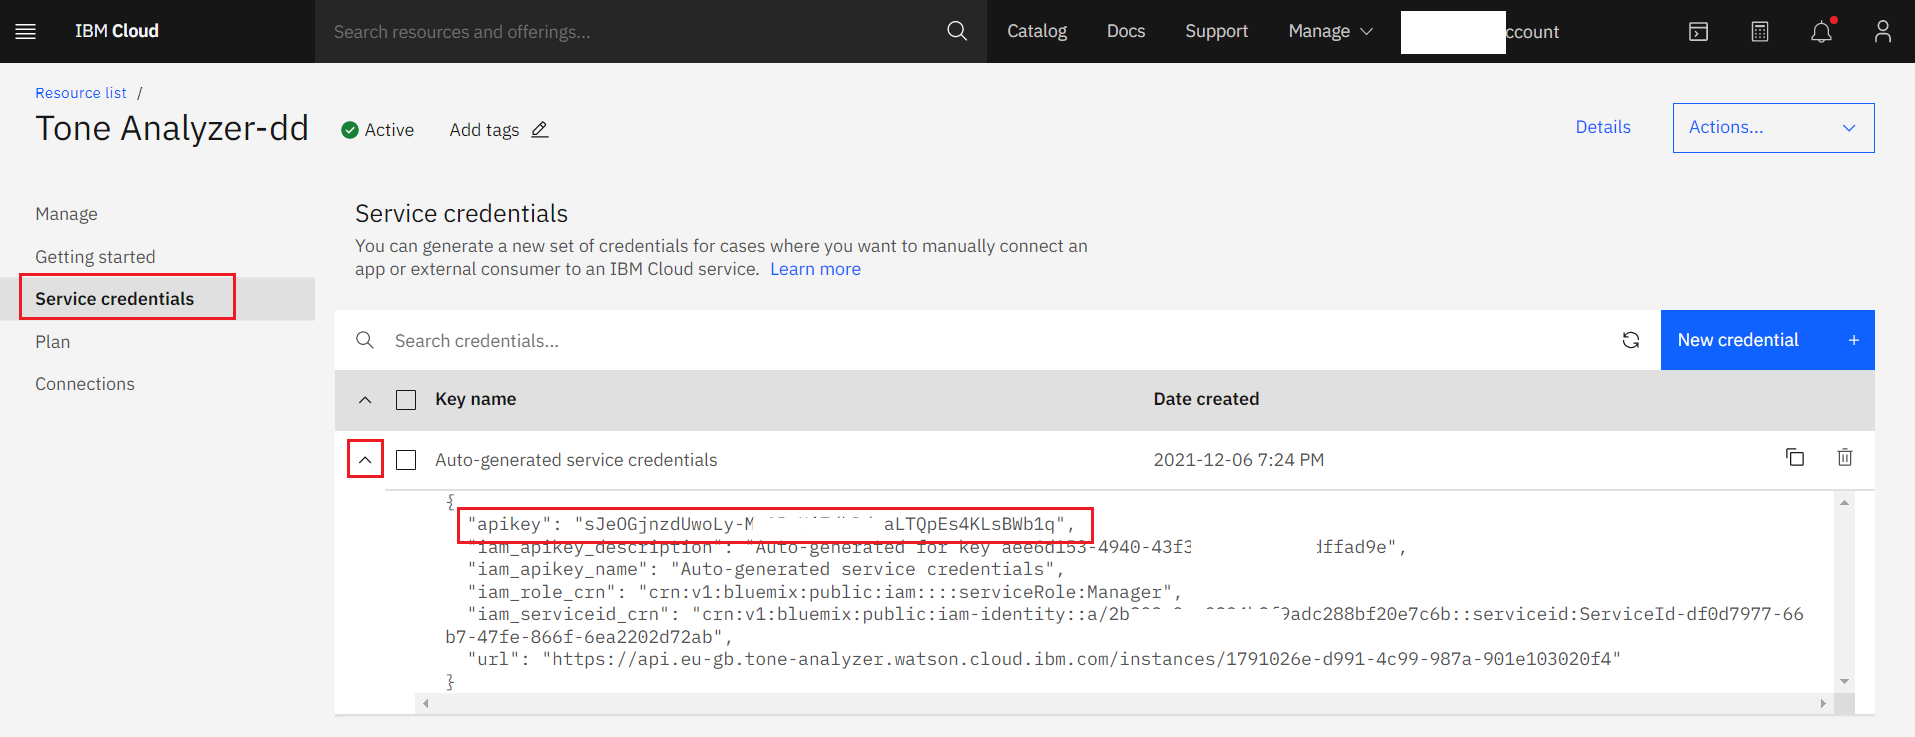The image size is (1915, 737).
Task: Collapse the Auto-generated service credentials row
Action: tap(365, 460)
